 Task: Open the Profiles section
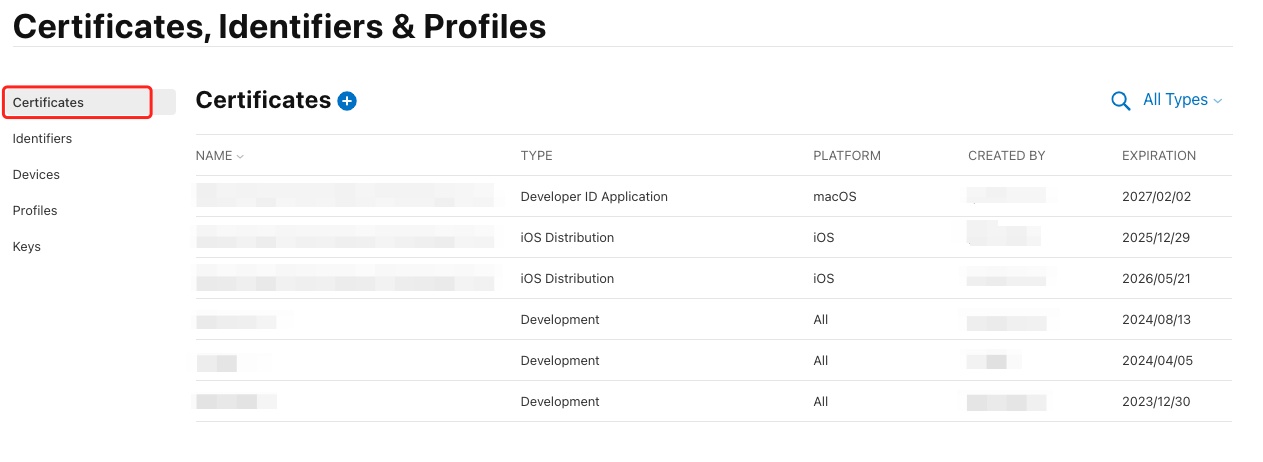pyautogui.click(x=35, y=211)
